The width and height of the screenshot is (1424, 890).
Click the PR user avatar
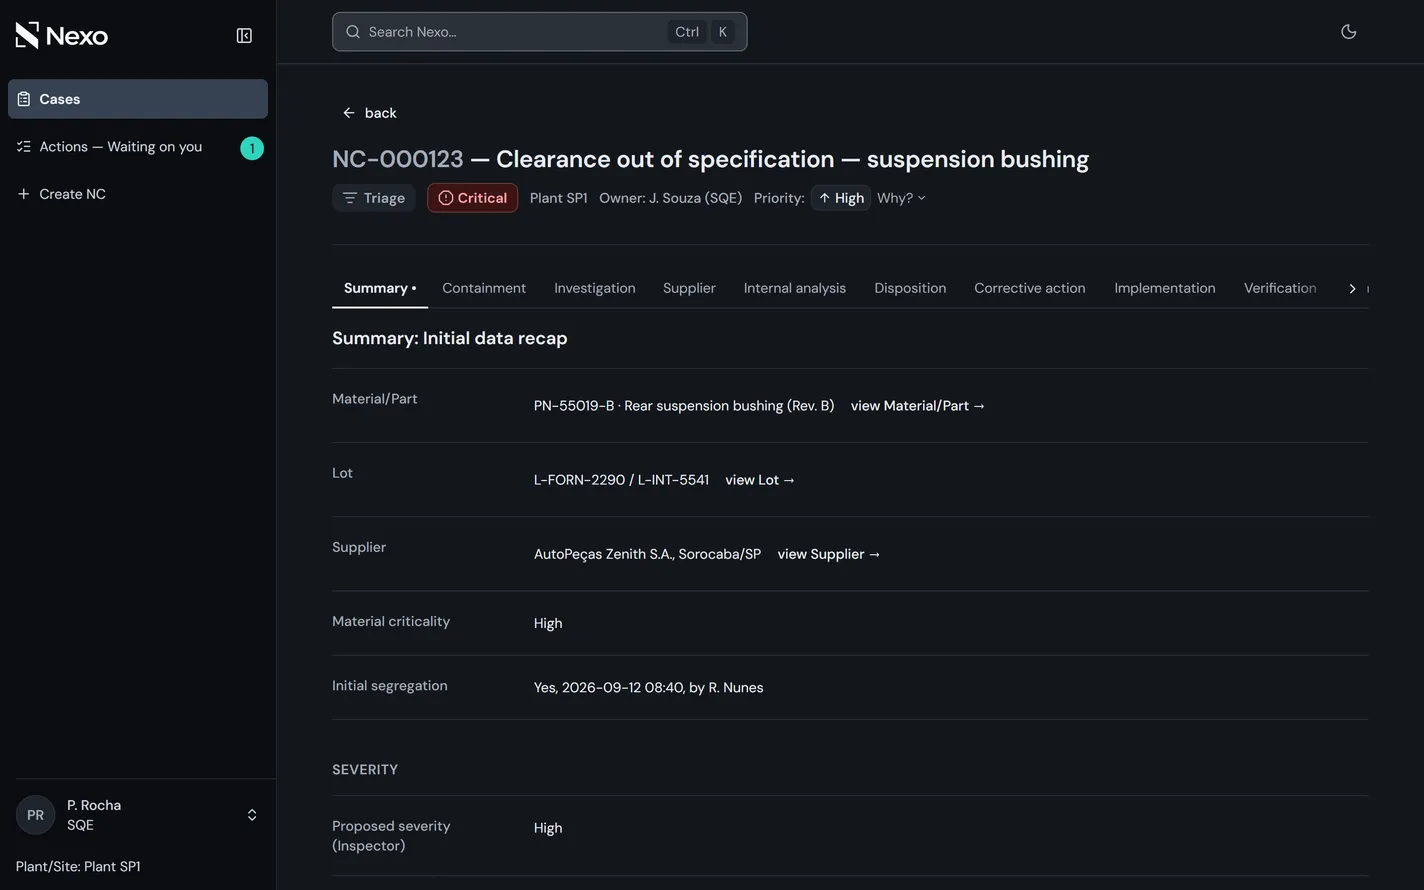[x=36, y=815]
